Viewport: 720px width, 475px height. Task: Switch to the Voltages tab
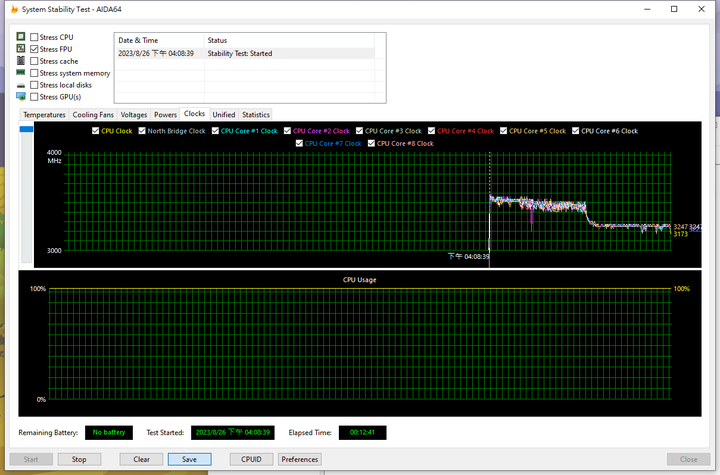134,115
